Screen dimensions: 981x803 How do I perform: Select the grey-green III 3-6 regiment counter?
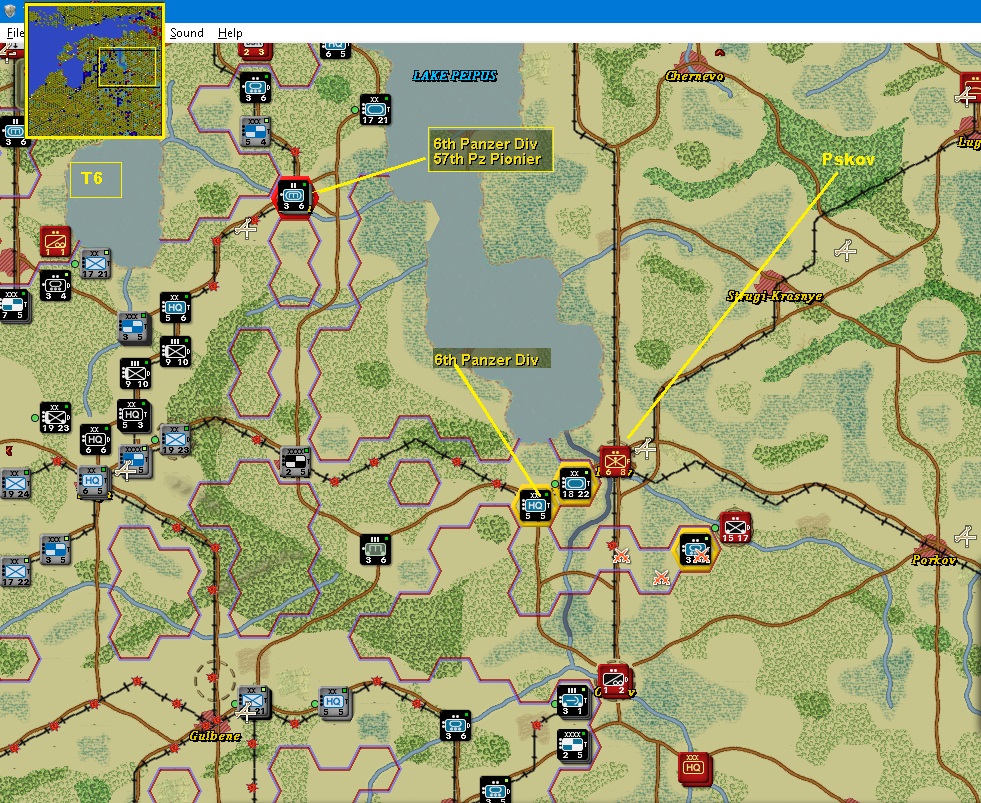coord(375,550)
